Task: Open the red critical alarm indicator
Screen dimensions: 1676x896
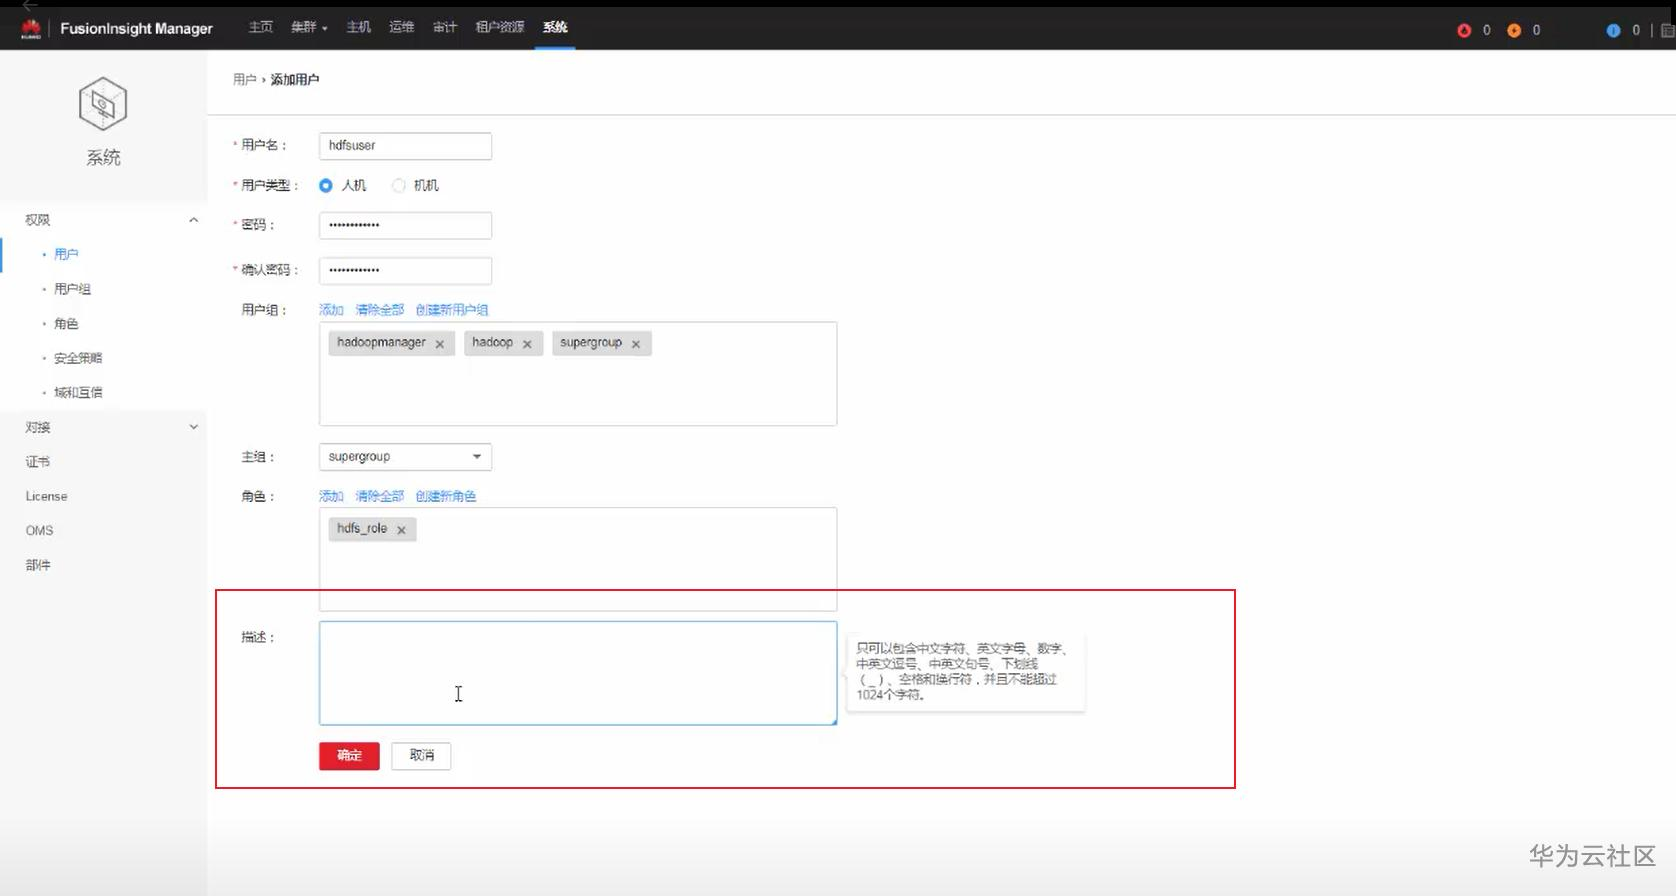Action: coord(1464,30)
